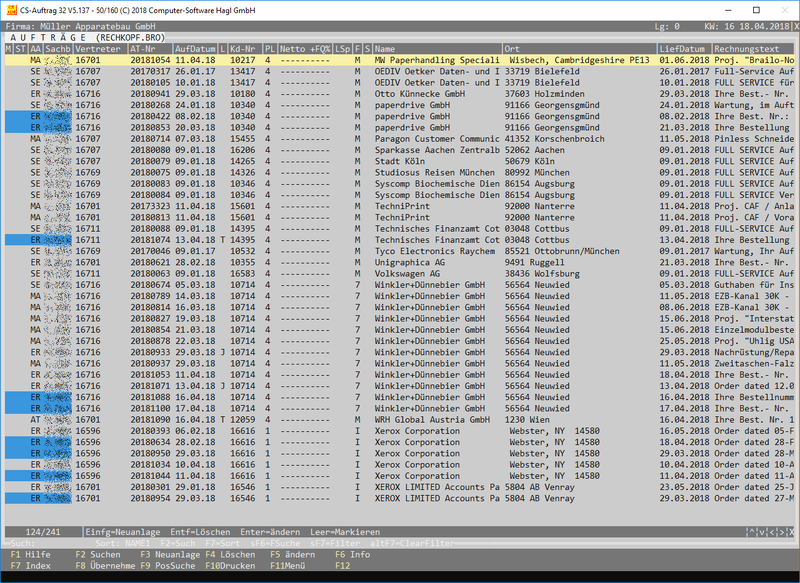Click the 'LiefDatum' column header
The width and height of the screenshot is (800, 583).
click(683, 48)
